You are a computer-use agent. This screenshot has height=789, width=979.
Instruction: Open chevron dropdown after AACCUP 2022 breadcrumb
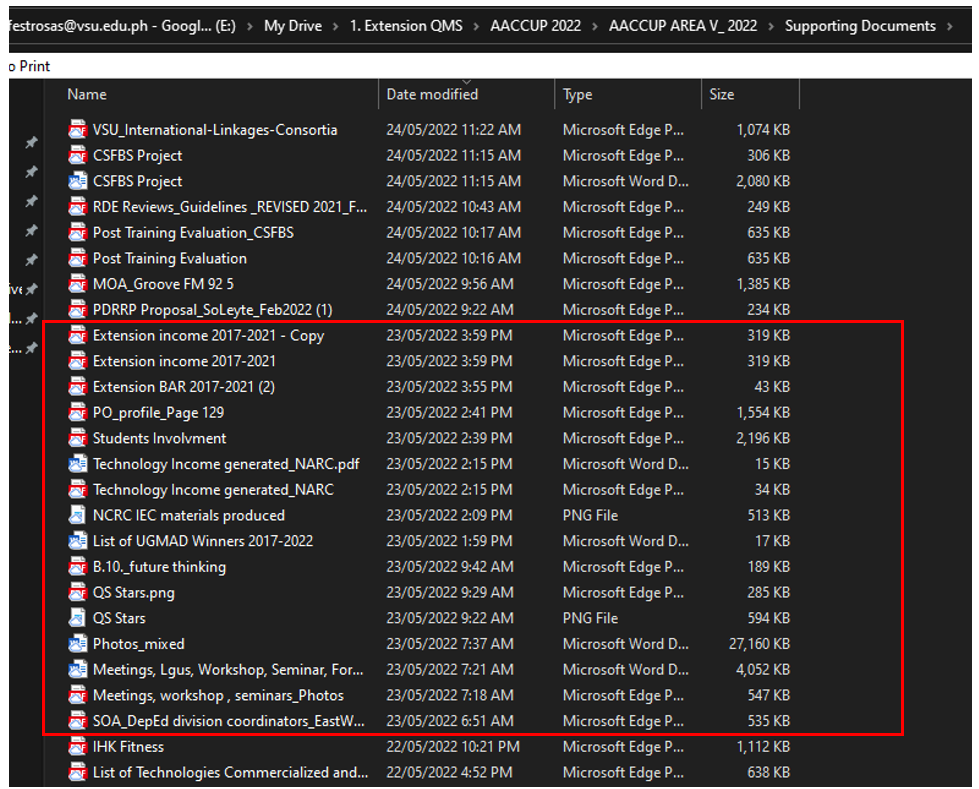pos(595,26)
